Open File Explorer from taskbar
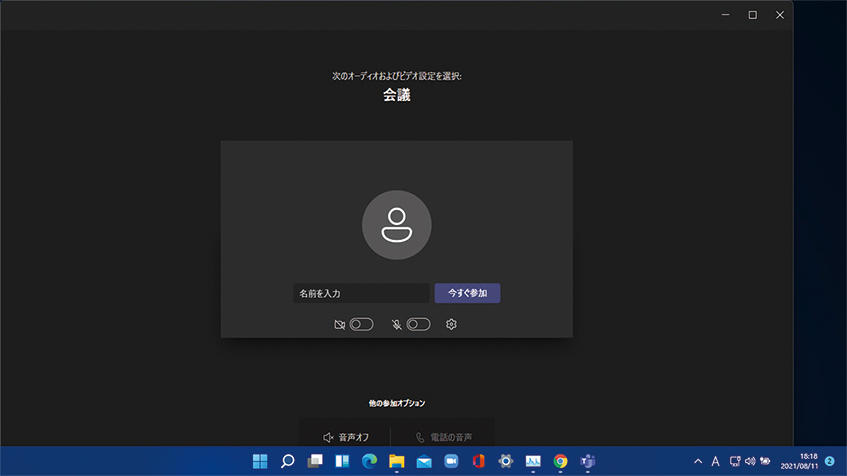The width and height of the screenshot is (847, 476). (396, 461)
